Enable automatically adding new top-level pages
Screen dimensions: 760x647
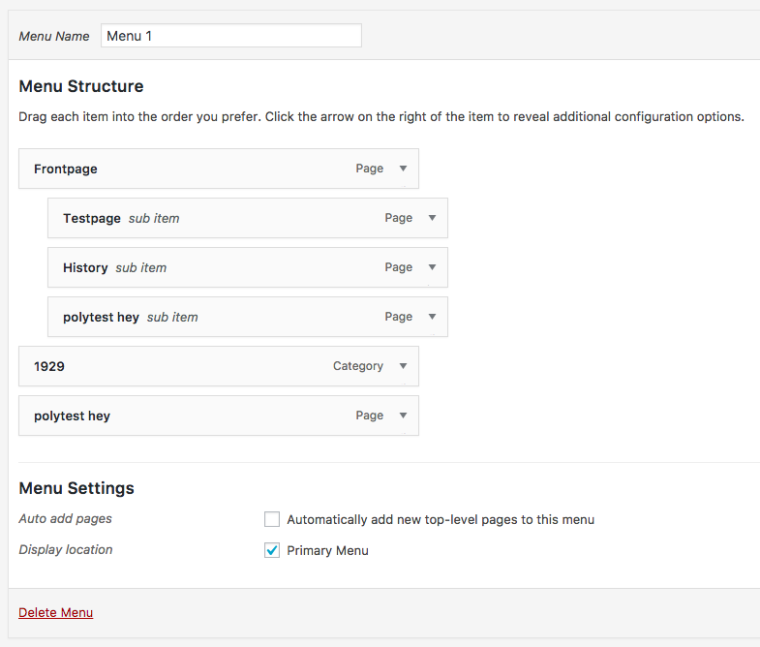coord(272,519)
